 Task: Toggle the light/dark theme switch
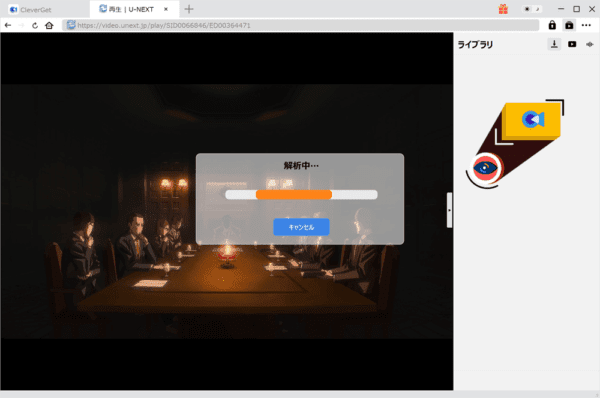pyautogui.click(x=532, y=9)
